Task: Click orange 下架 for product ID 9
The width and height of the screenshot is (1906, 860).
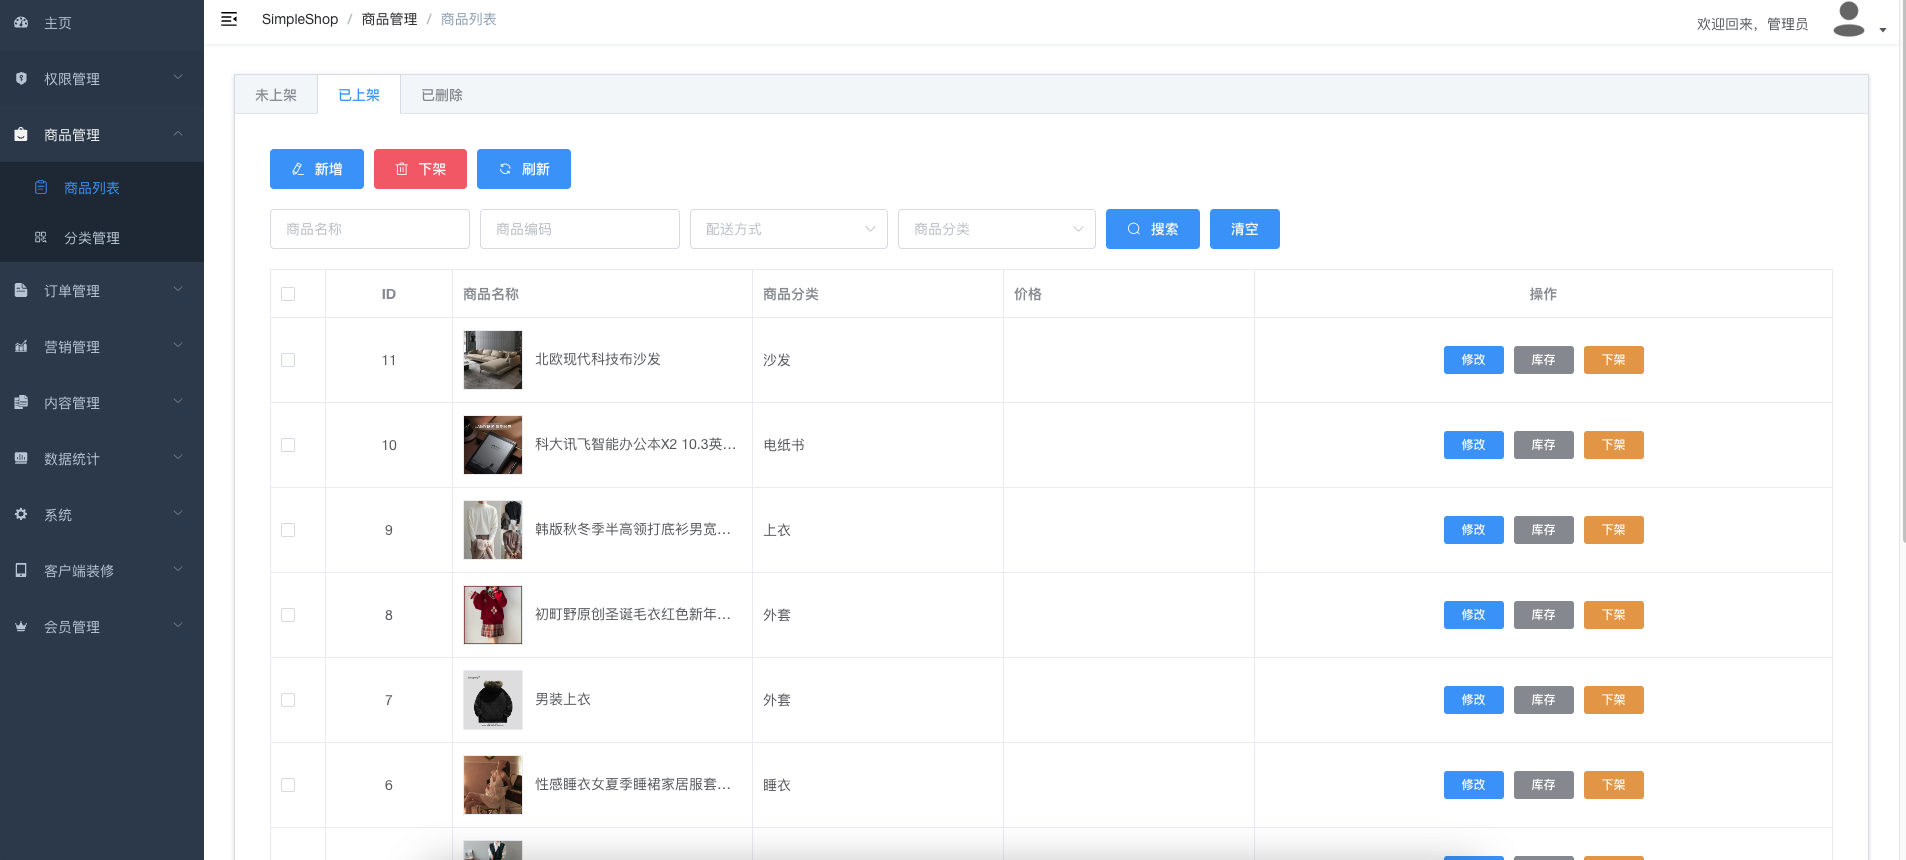Action: 1614,530
